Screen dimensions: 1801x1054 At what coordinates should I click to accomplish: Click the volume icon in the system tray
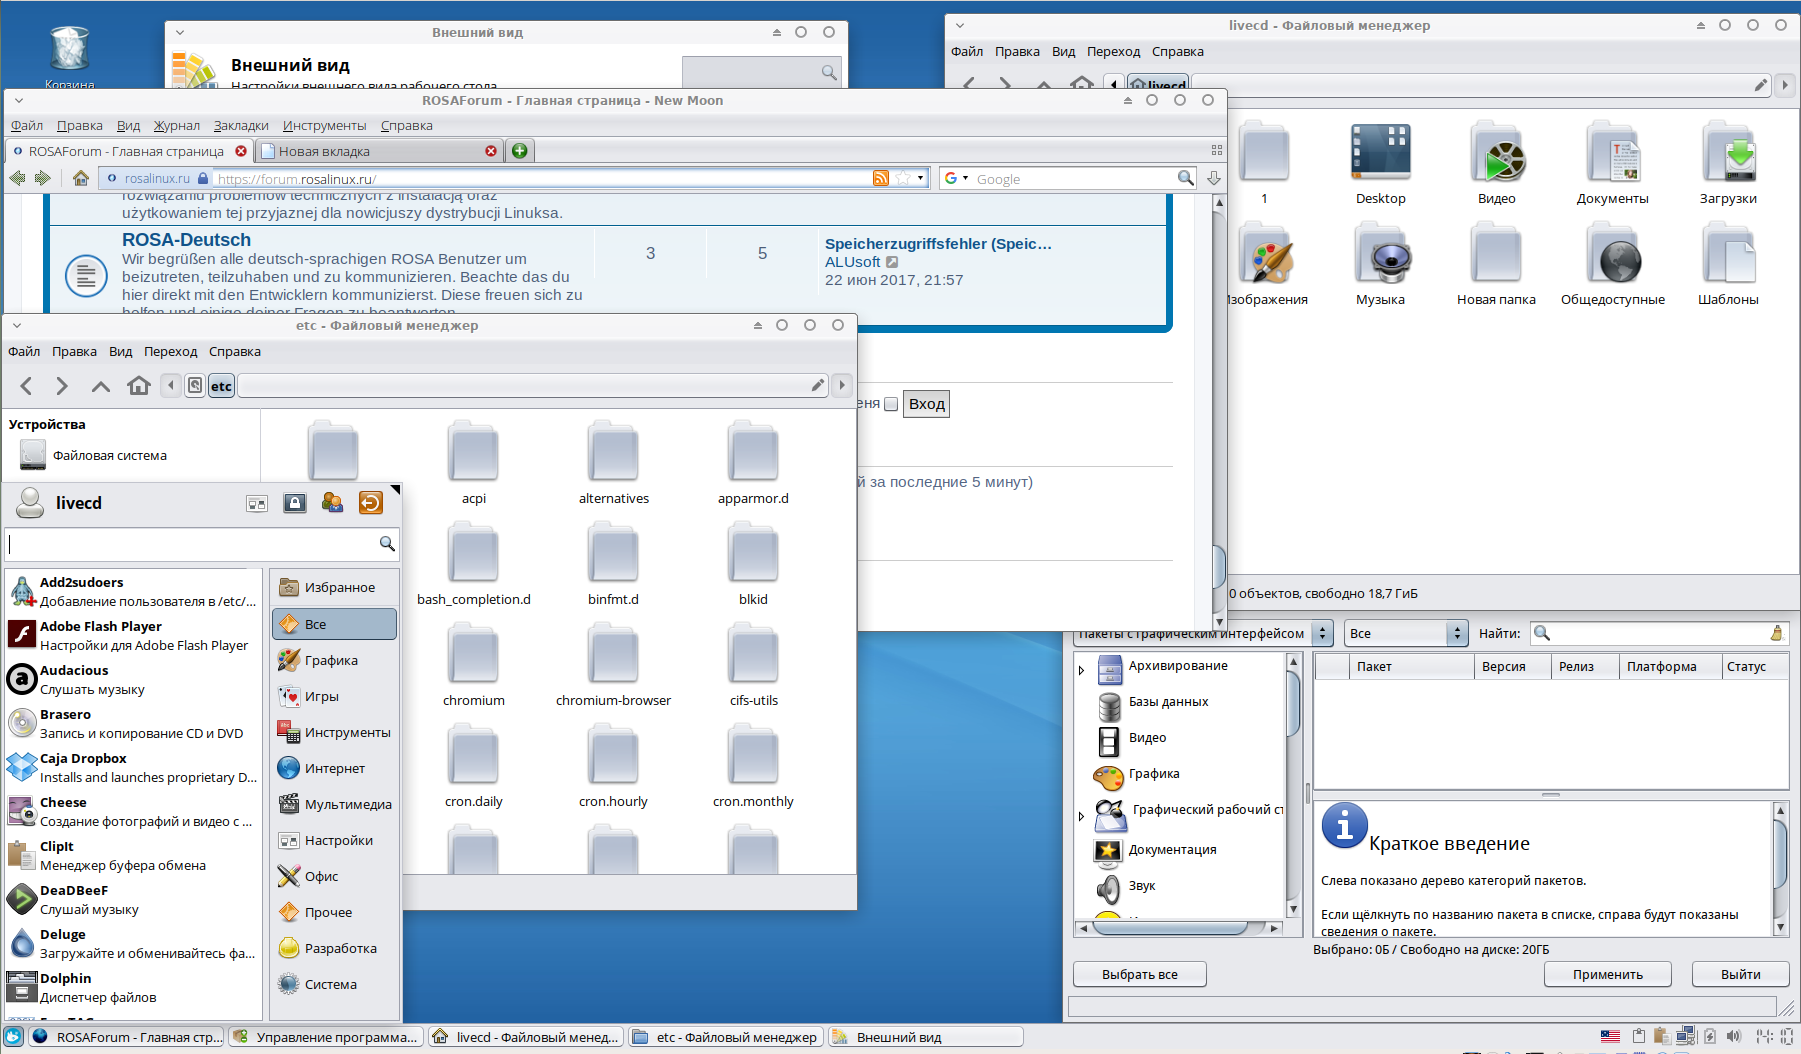(x=1733, y=1037)
